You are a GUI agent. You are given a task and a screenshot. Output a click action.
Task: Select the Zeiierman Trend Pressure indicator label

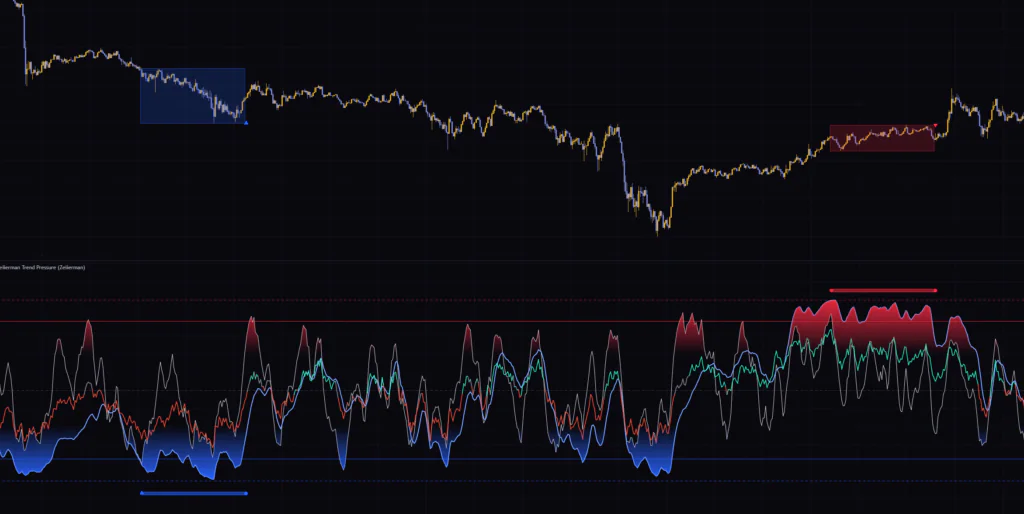pyautogui.click(x=42, y=267)
